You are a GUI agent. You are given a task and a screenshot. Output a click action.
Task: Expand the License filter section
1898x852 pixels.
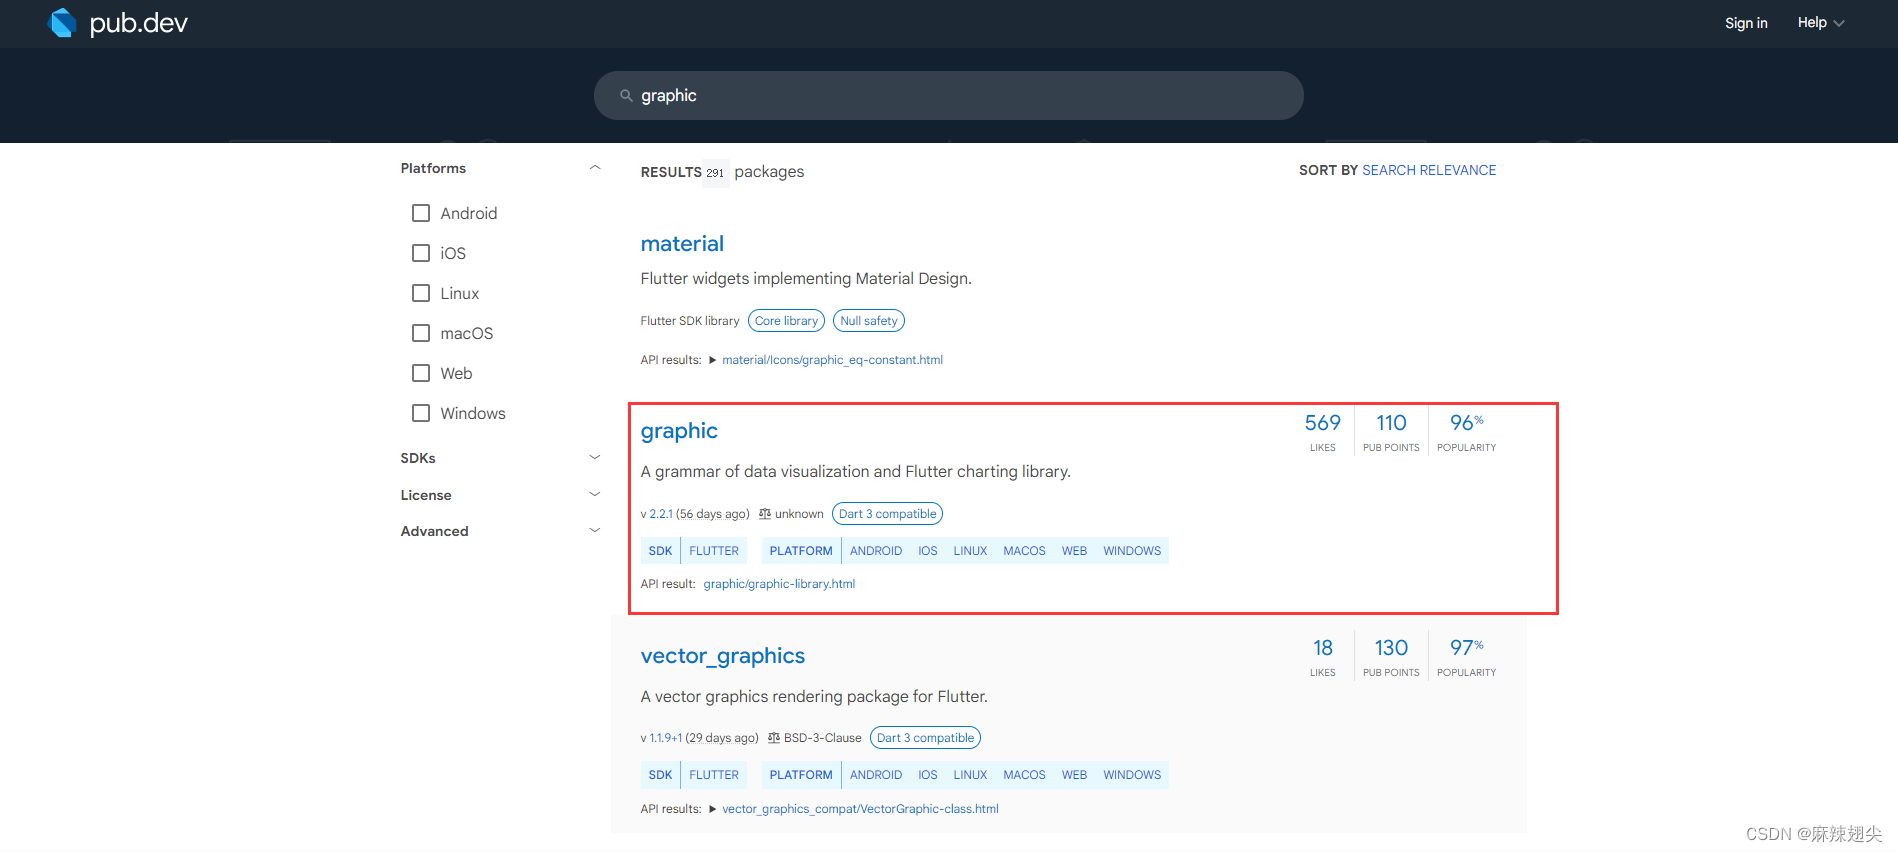[595, 495]
